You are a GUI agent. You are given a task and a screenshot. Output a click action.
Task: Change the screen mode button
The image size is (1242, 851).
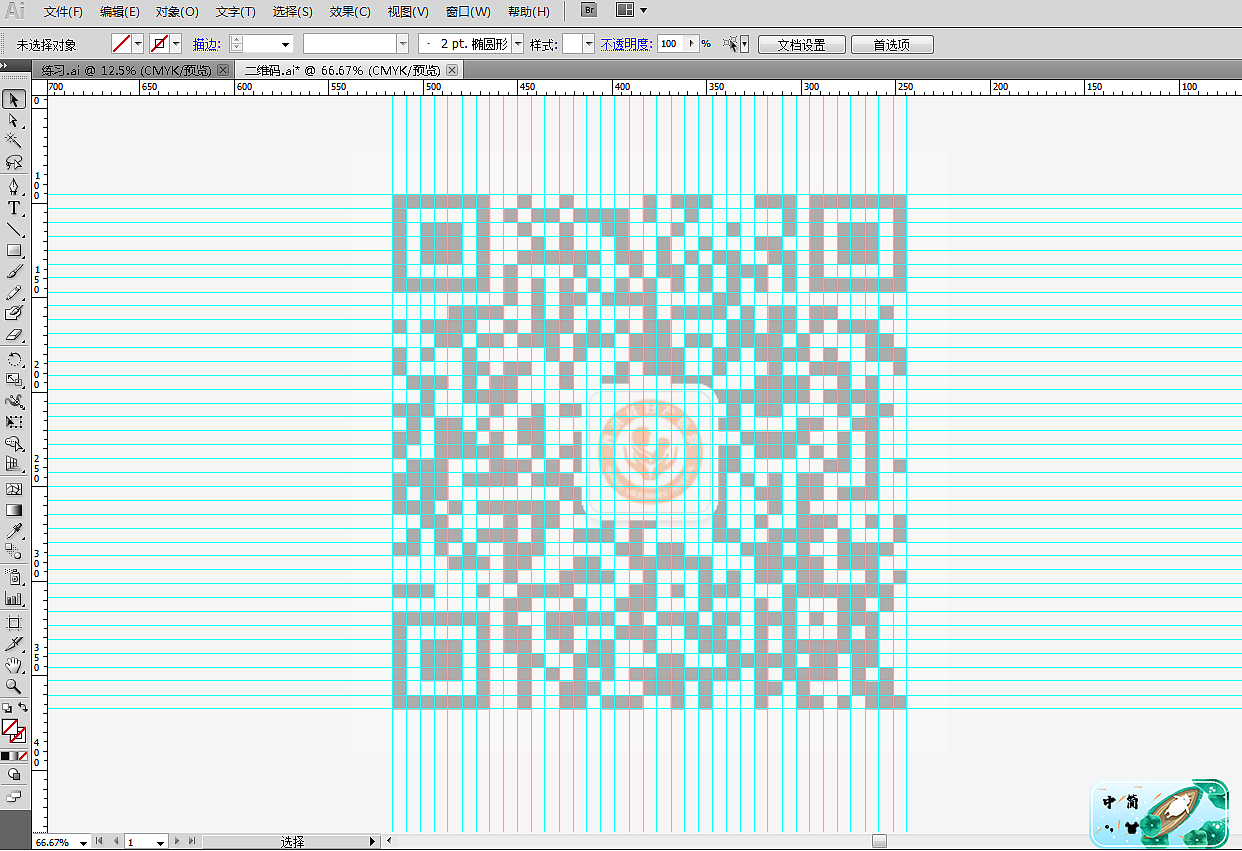click(x=14, y=796)
